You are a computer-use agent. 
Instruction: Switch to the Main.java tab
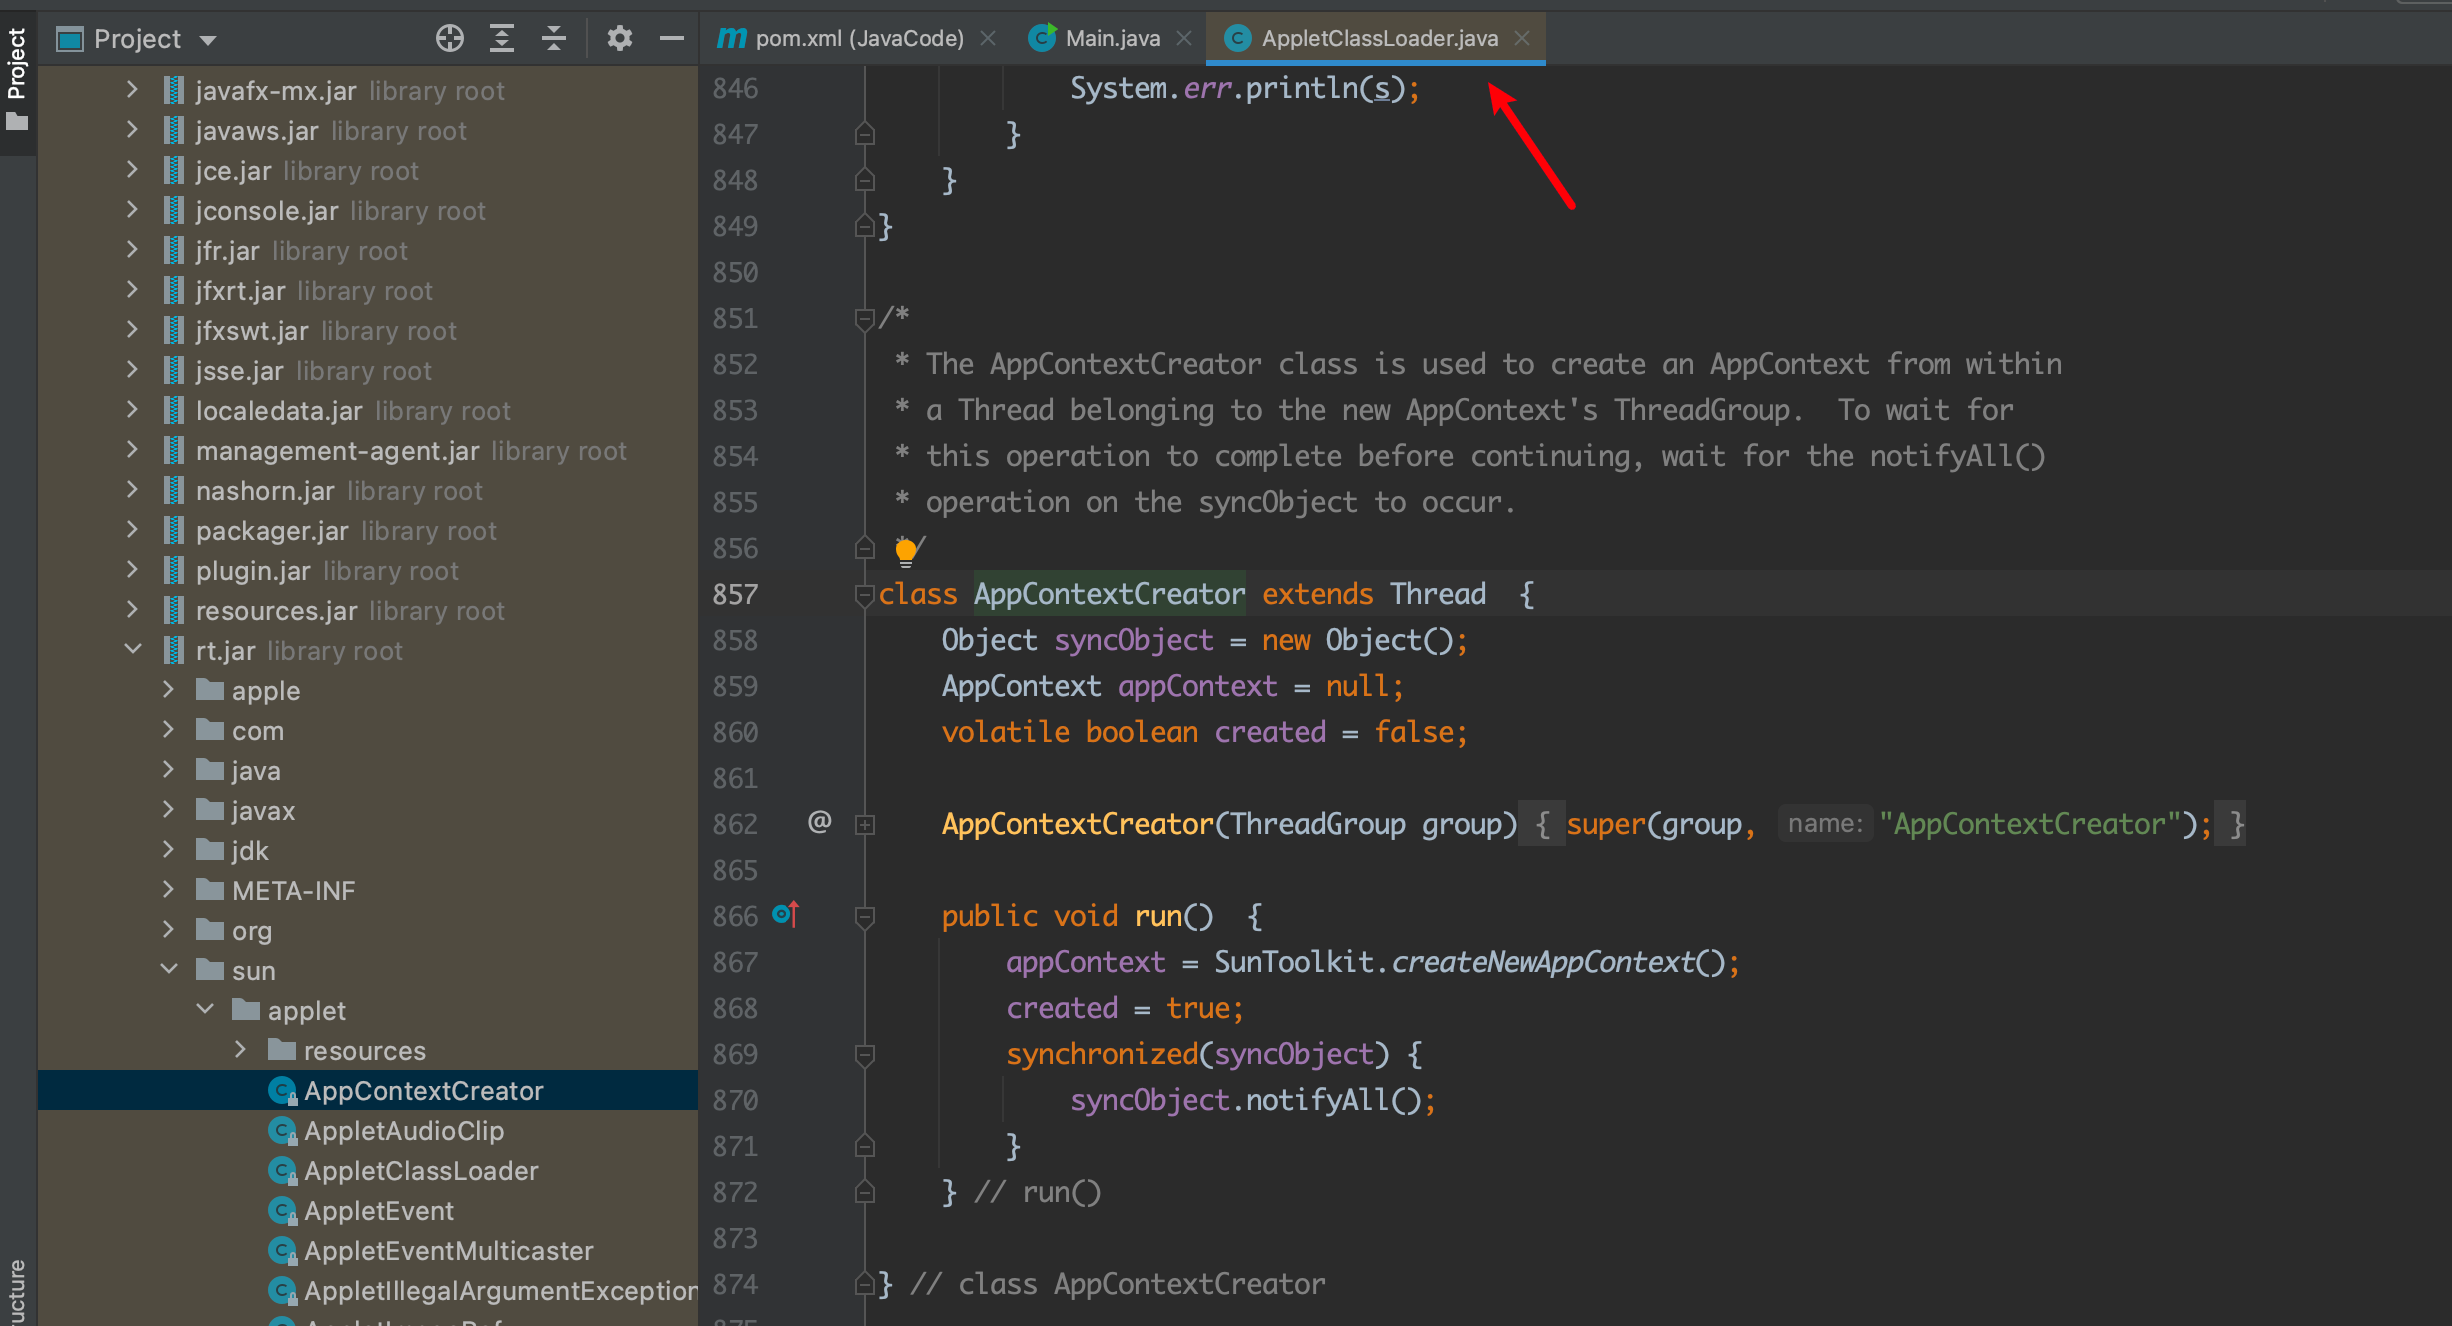point(1111,38)
